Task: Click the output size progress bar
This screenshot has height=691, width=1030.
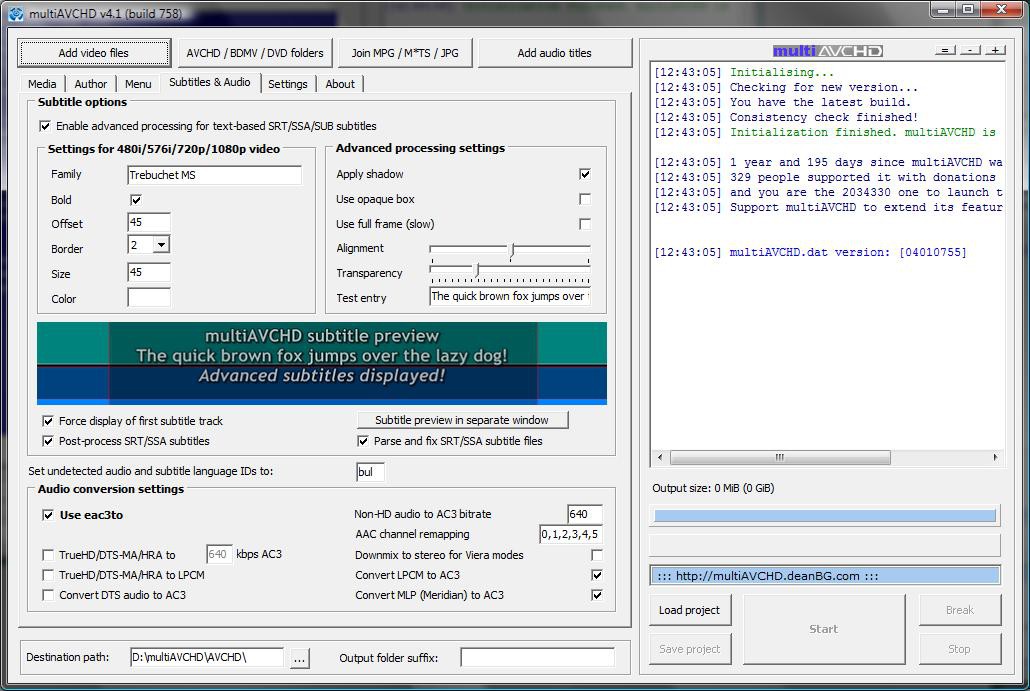Action: pos(825,516)
